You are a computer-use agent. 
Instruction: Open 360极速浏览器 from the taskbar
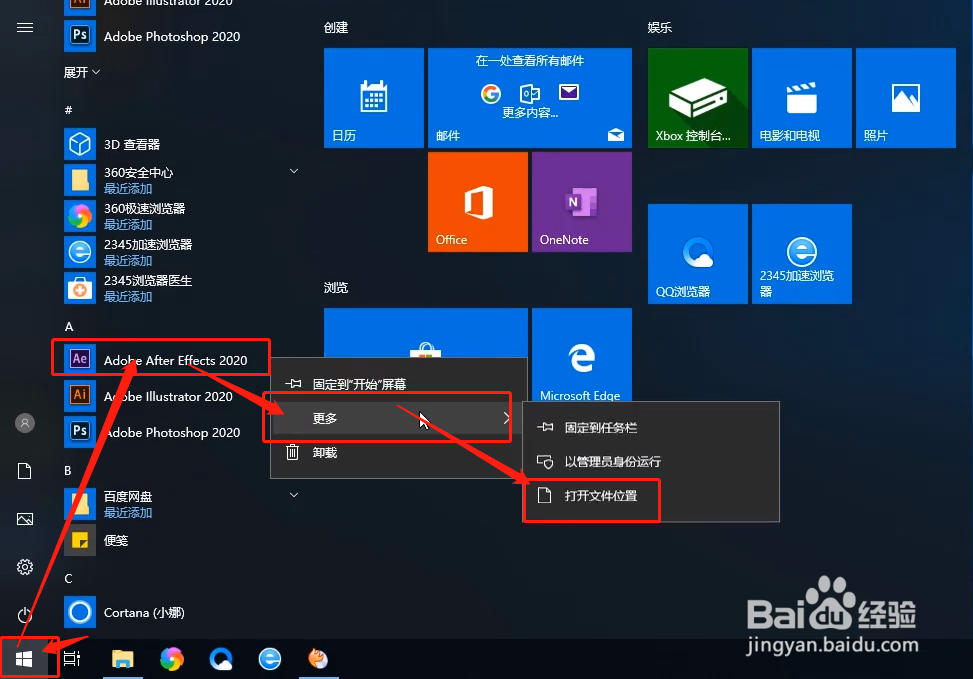coord(171,659)
